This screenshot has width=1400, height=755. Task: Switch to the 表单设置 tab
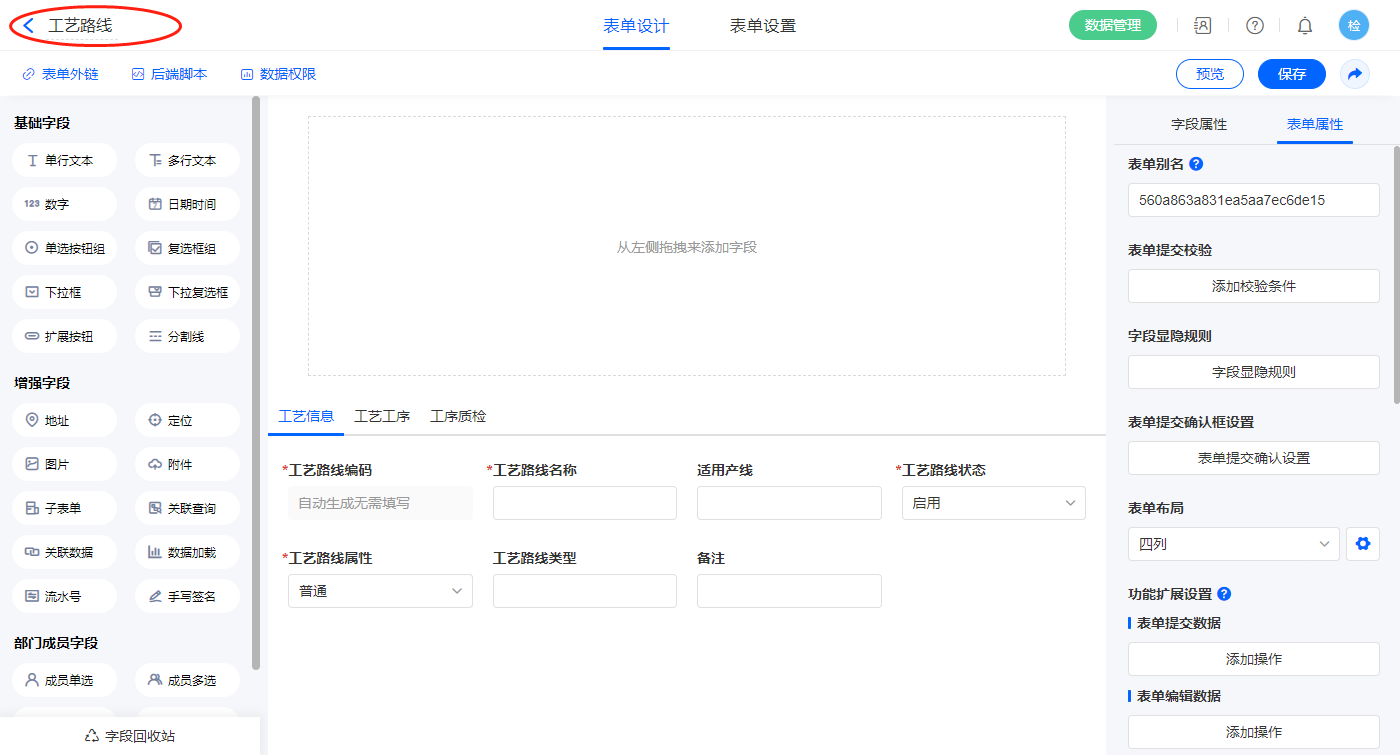point(762,26)
